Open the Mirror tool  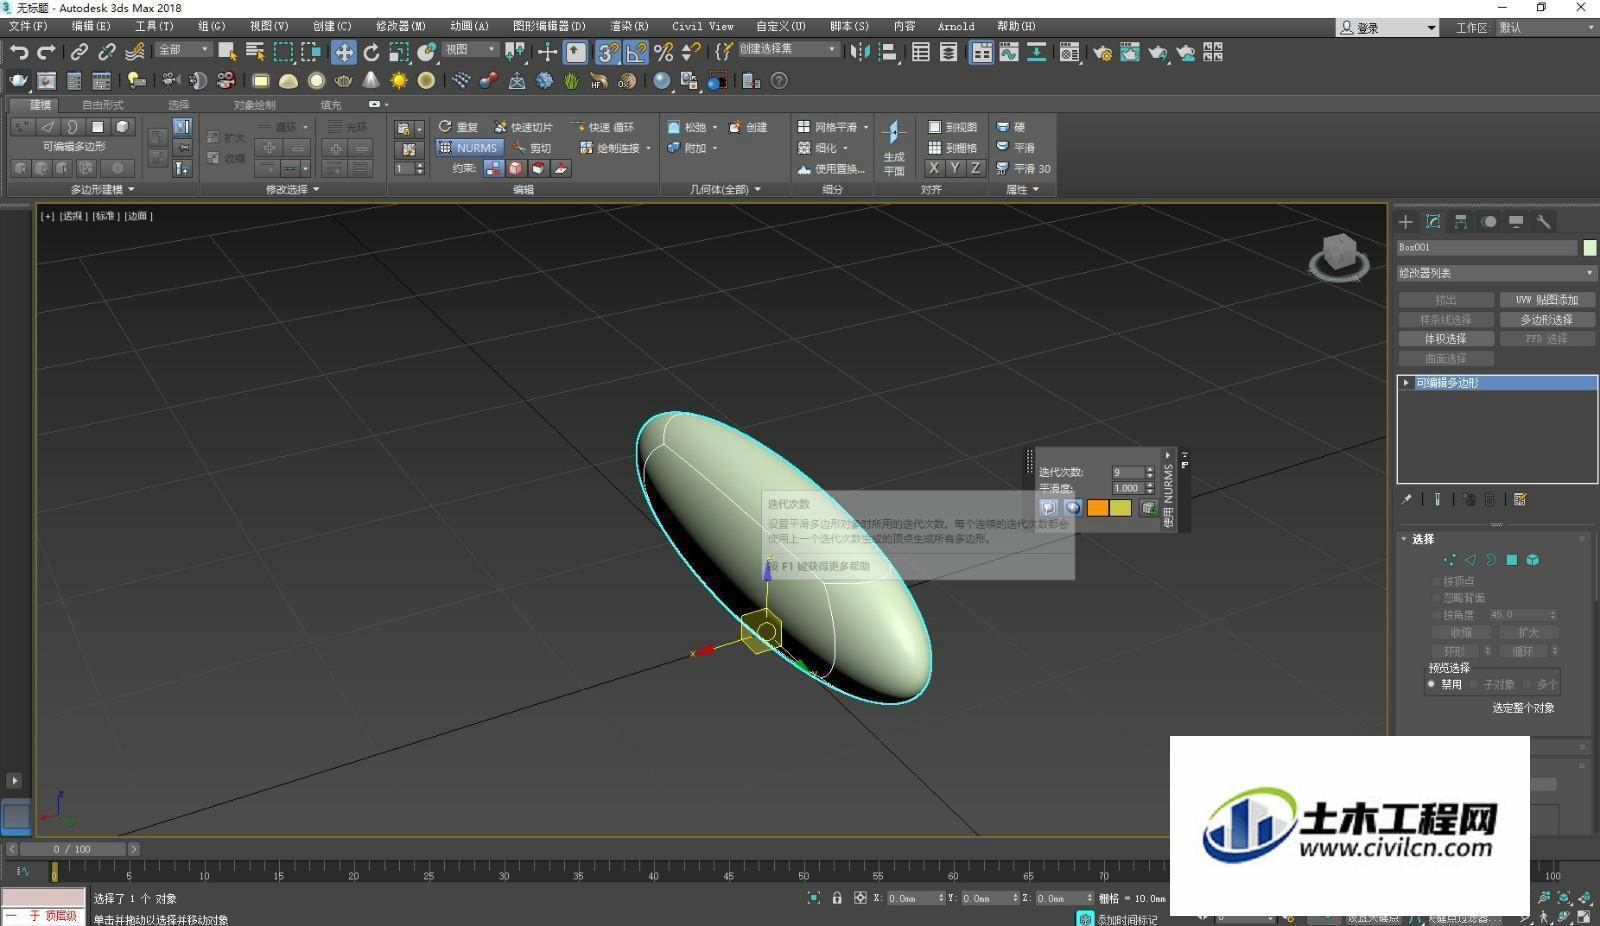860,52
